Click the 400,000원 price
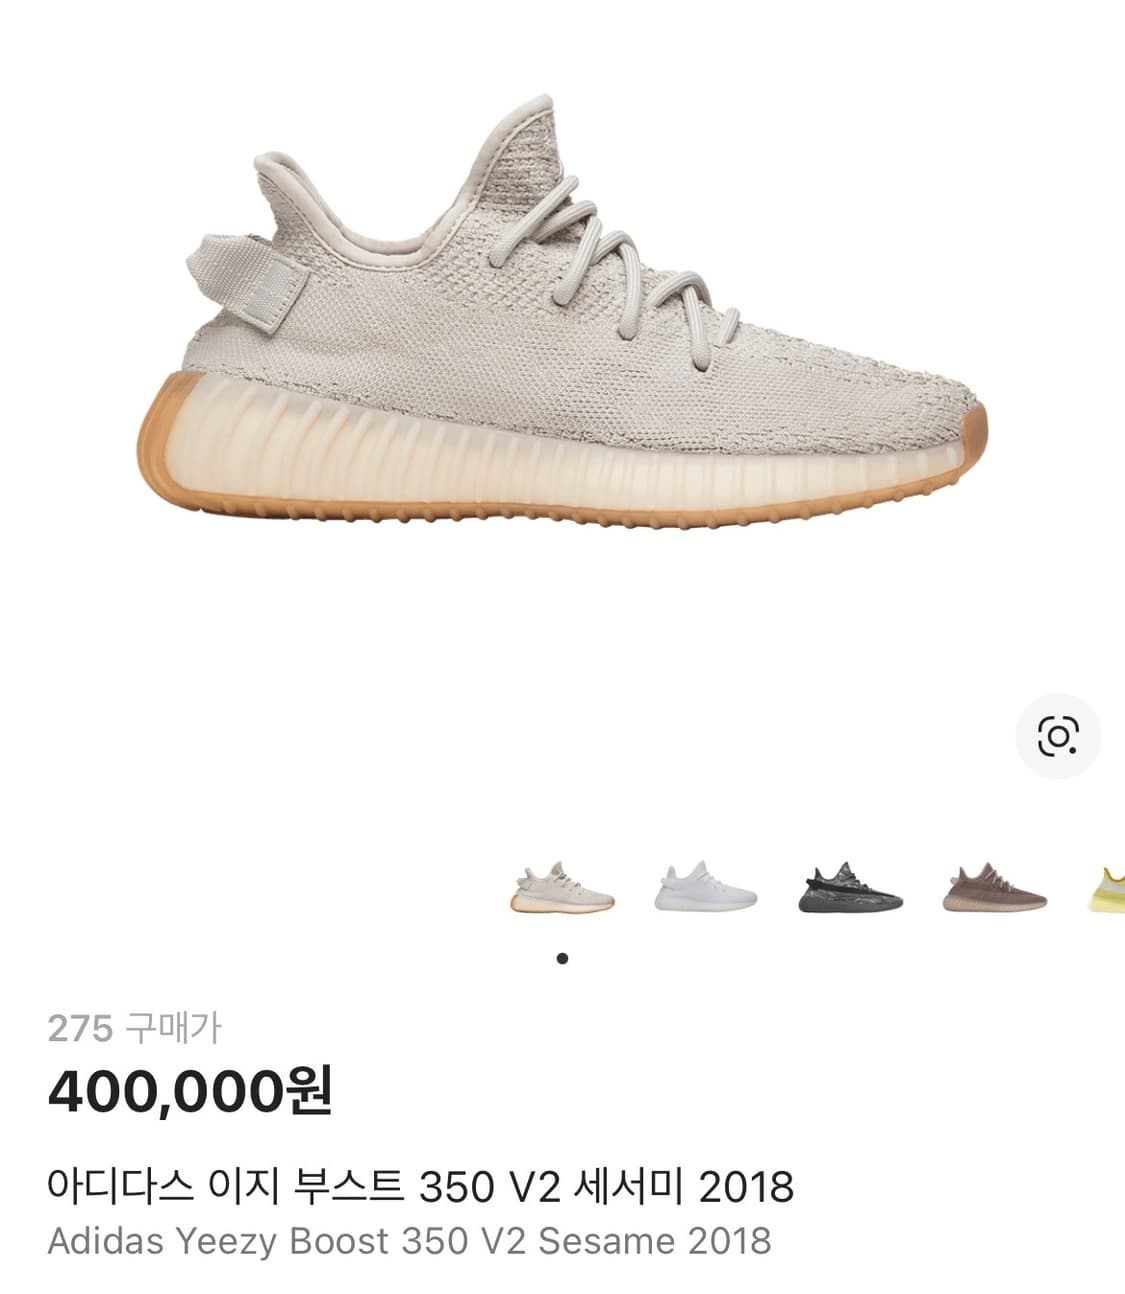The width and height of the screenshot is (1125, 1294). 190,1090
